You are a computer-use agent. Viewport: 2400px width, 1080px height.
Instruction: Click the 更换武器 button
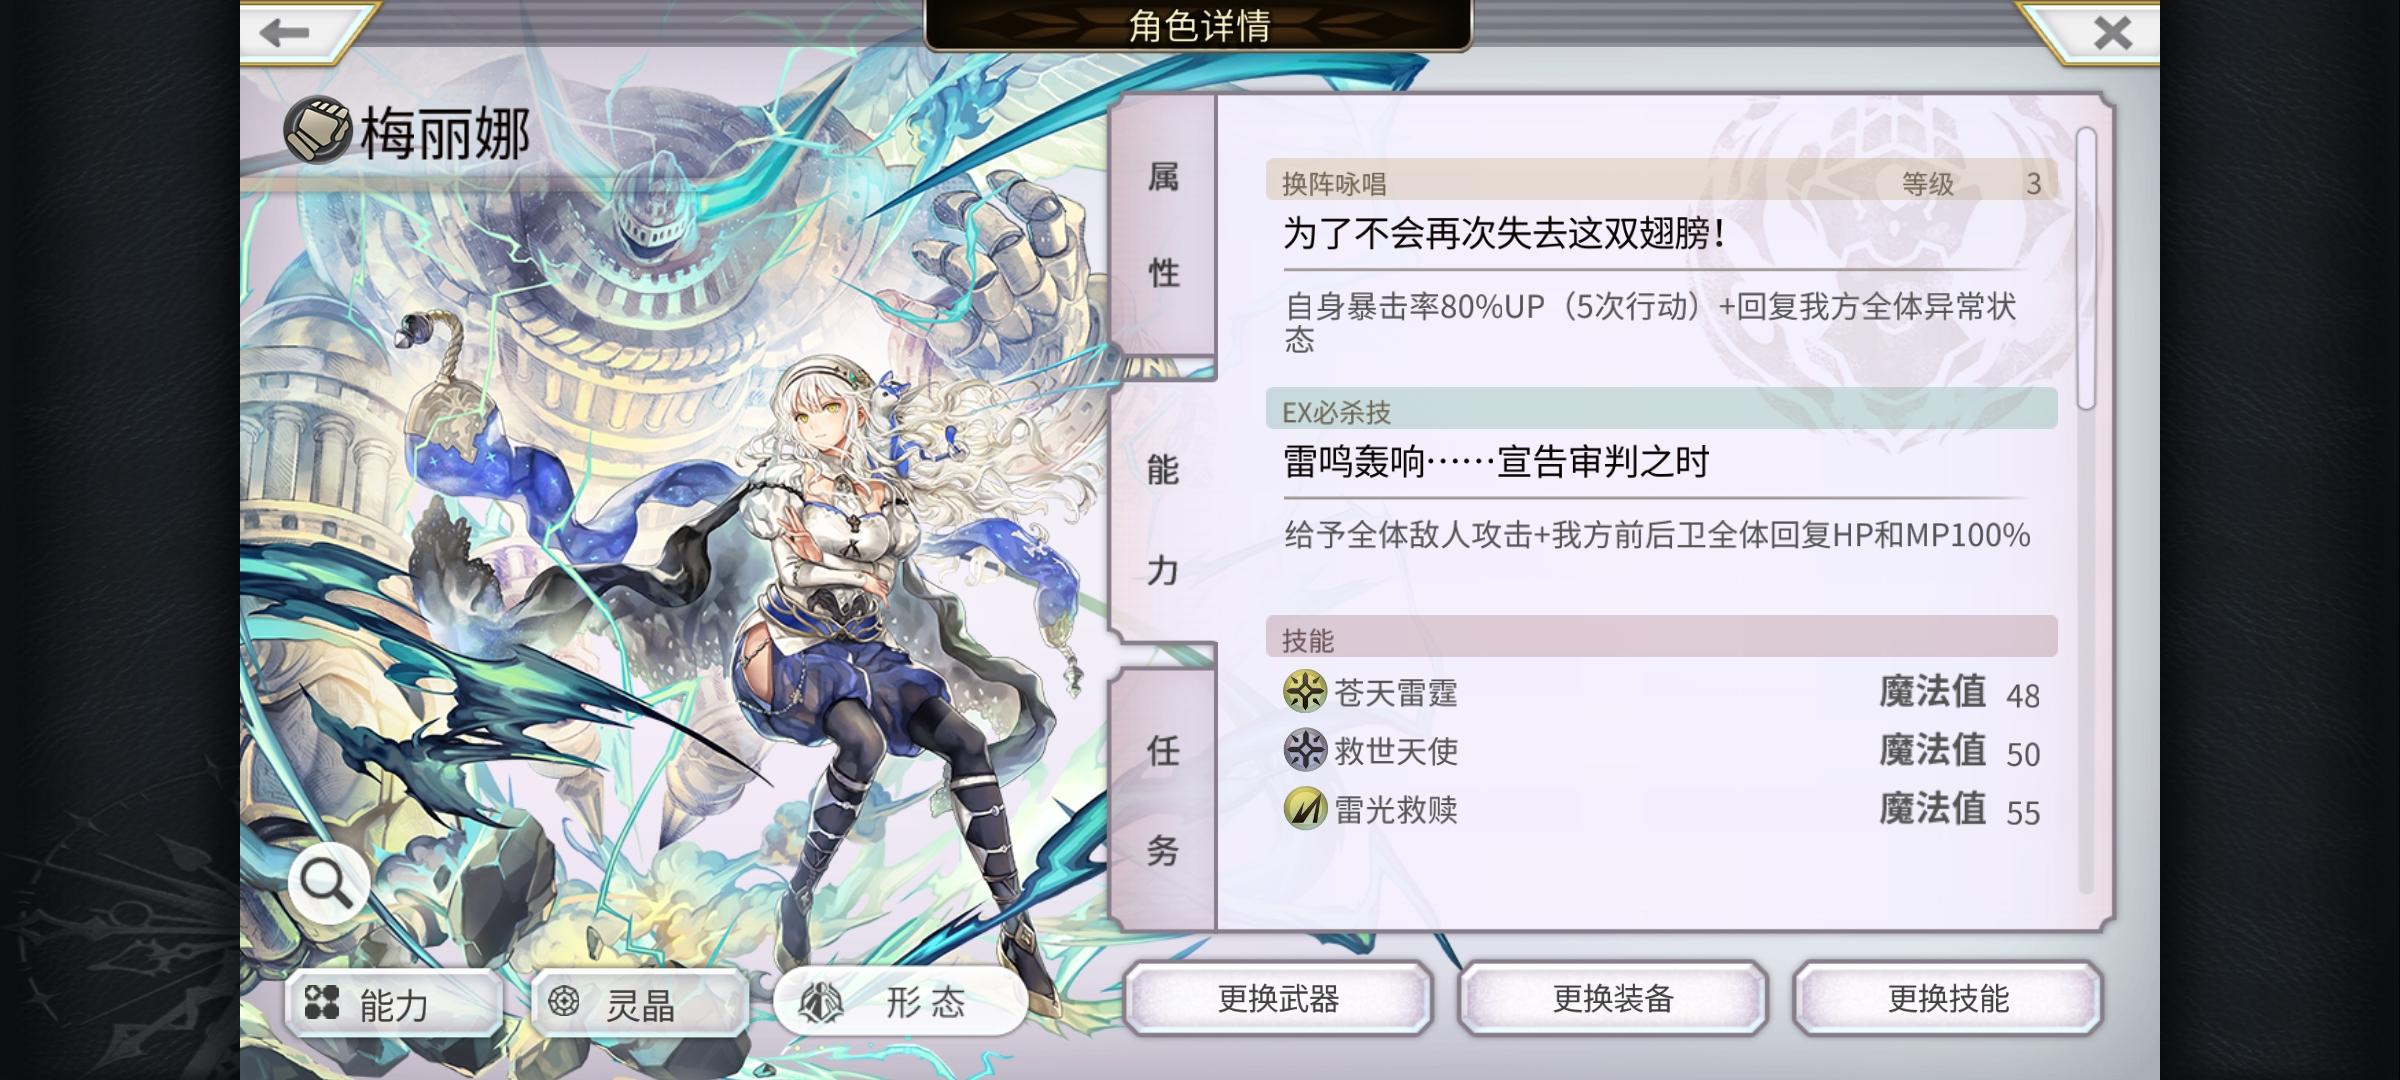click(x=1278, y=999)
